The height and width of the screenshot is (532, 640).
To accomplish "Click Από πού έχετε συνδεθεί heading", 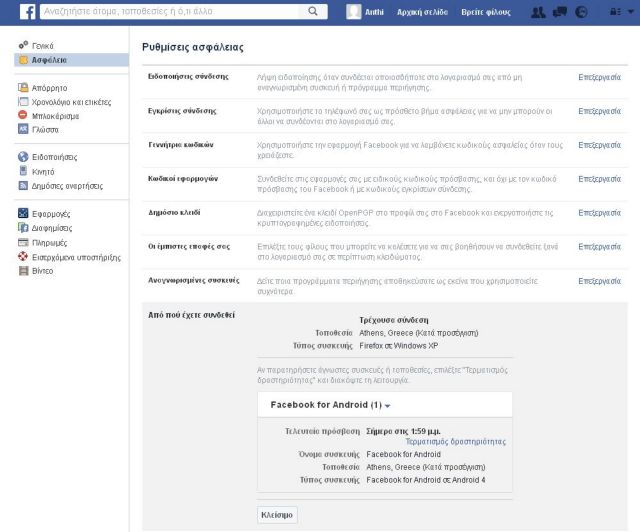I will [191, 315].
